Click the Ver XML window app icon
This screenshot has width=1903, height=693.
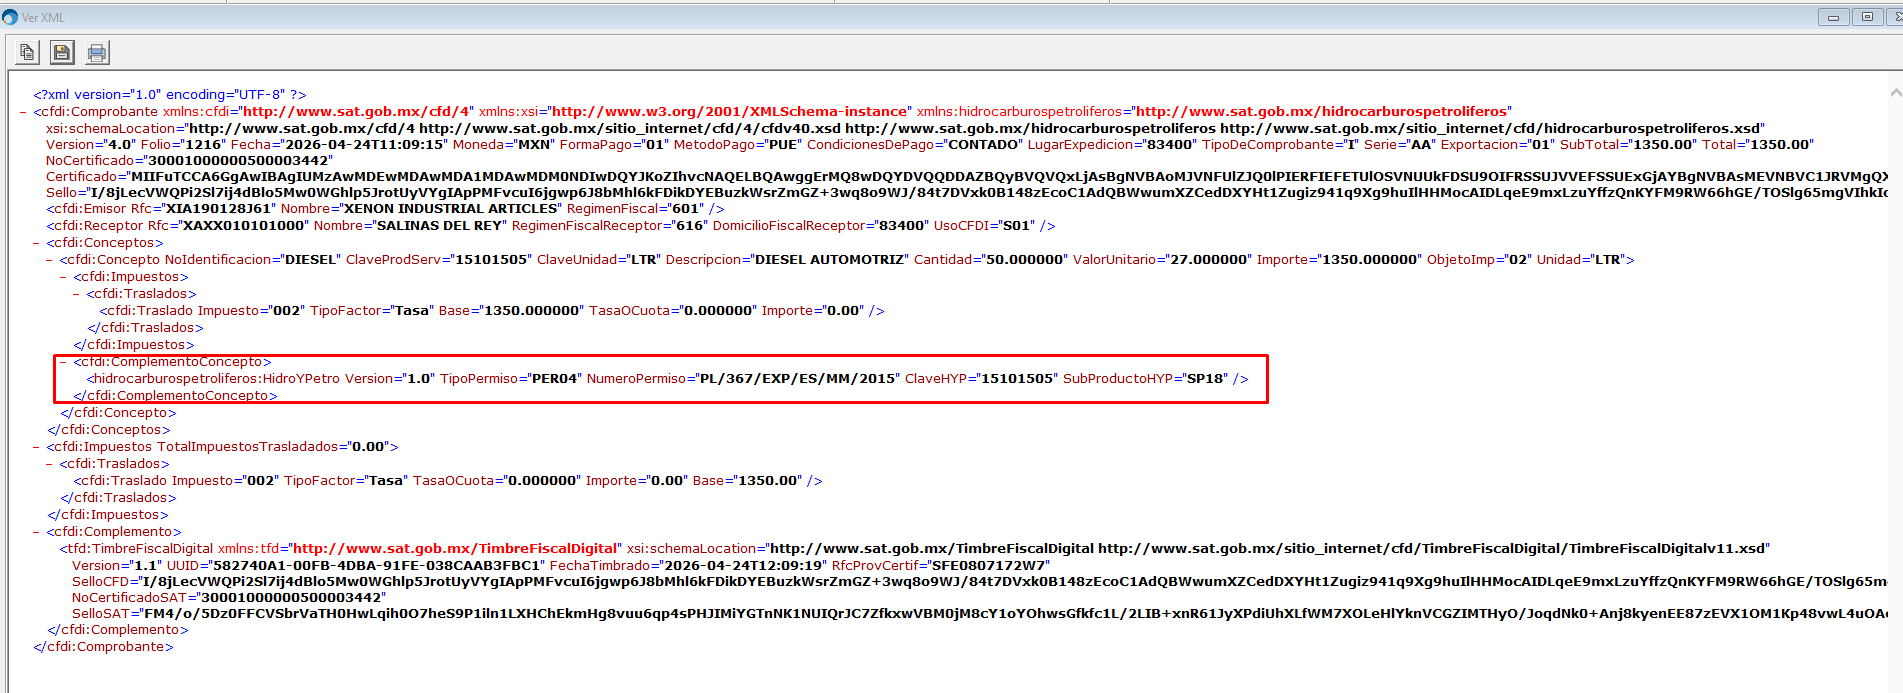10,17
